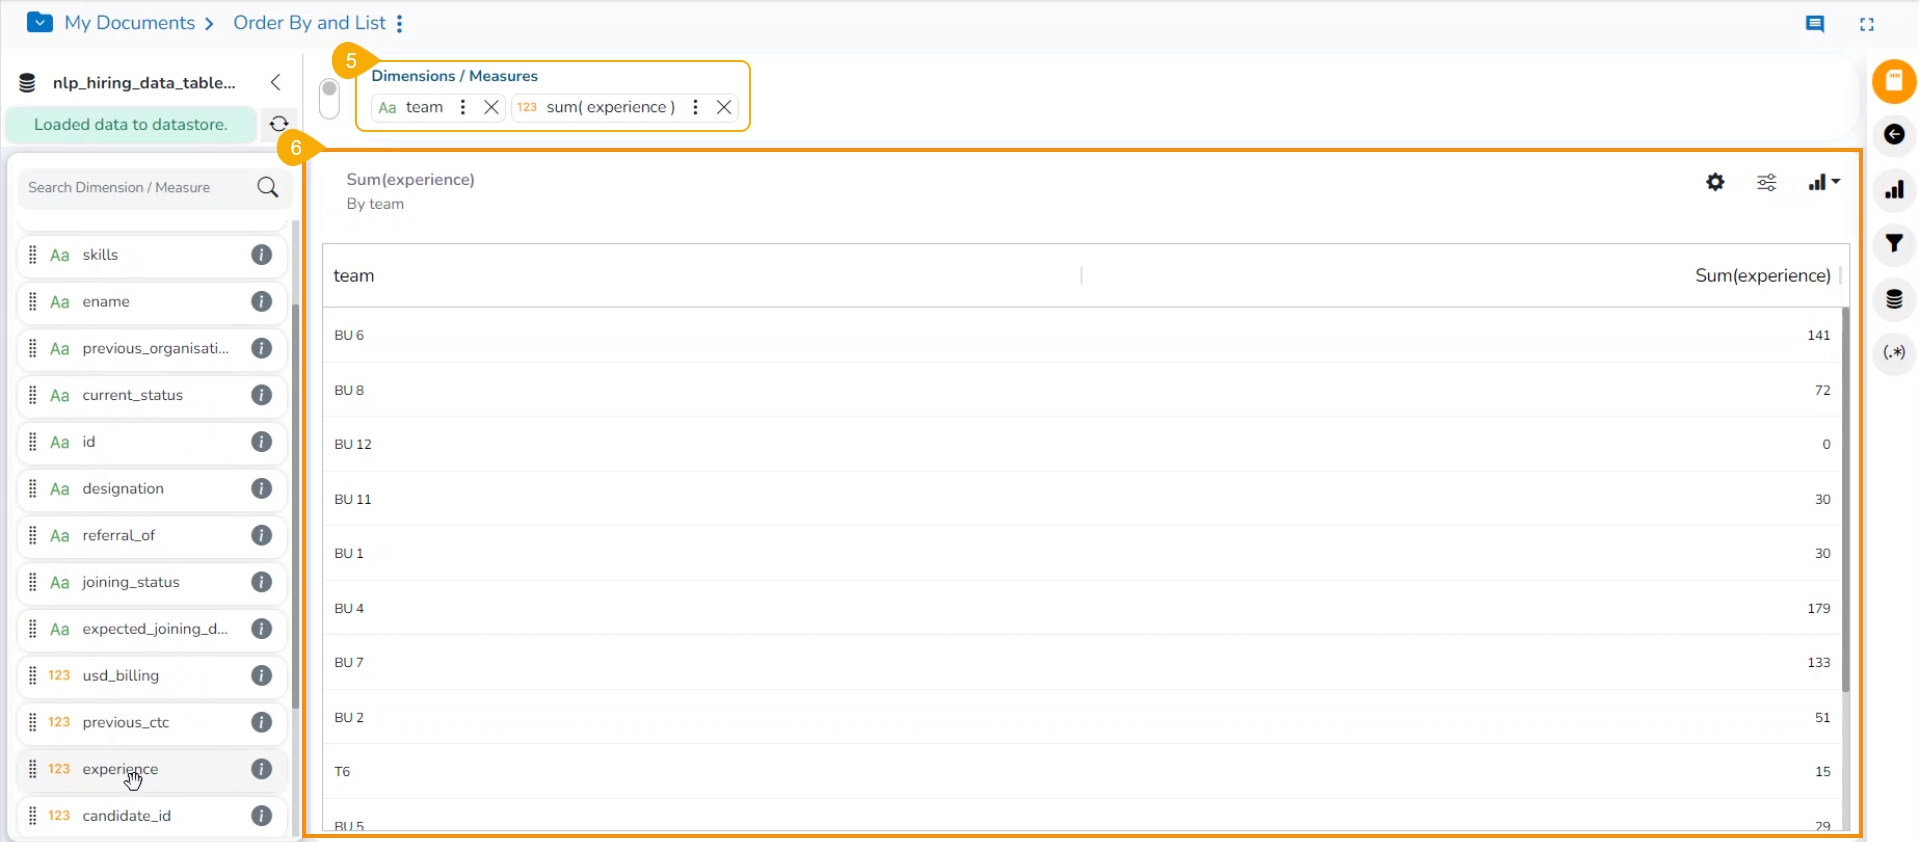Click the refresh datastore icon
This screenshot has height=842, width=1919.
(279, 124)
